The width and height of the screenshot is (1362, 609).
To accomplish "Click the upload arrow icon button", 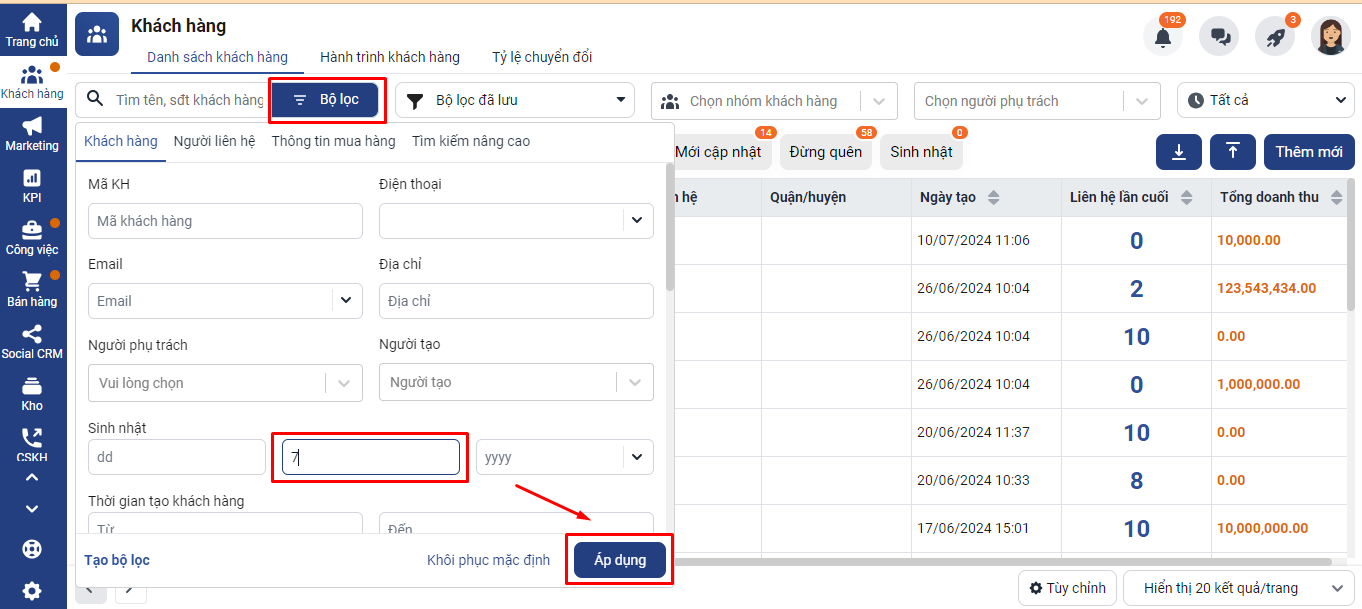I will (x=1232, y=152).
